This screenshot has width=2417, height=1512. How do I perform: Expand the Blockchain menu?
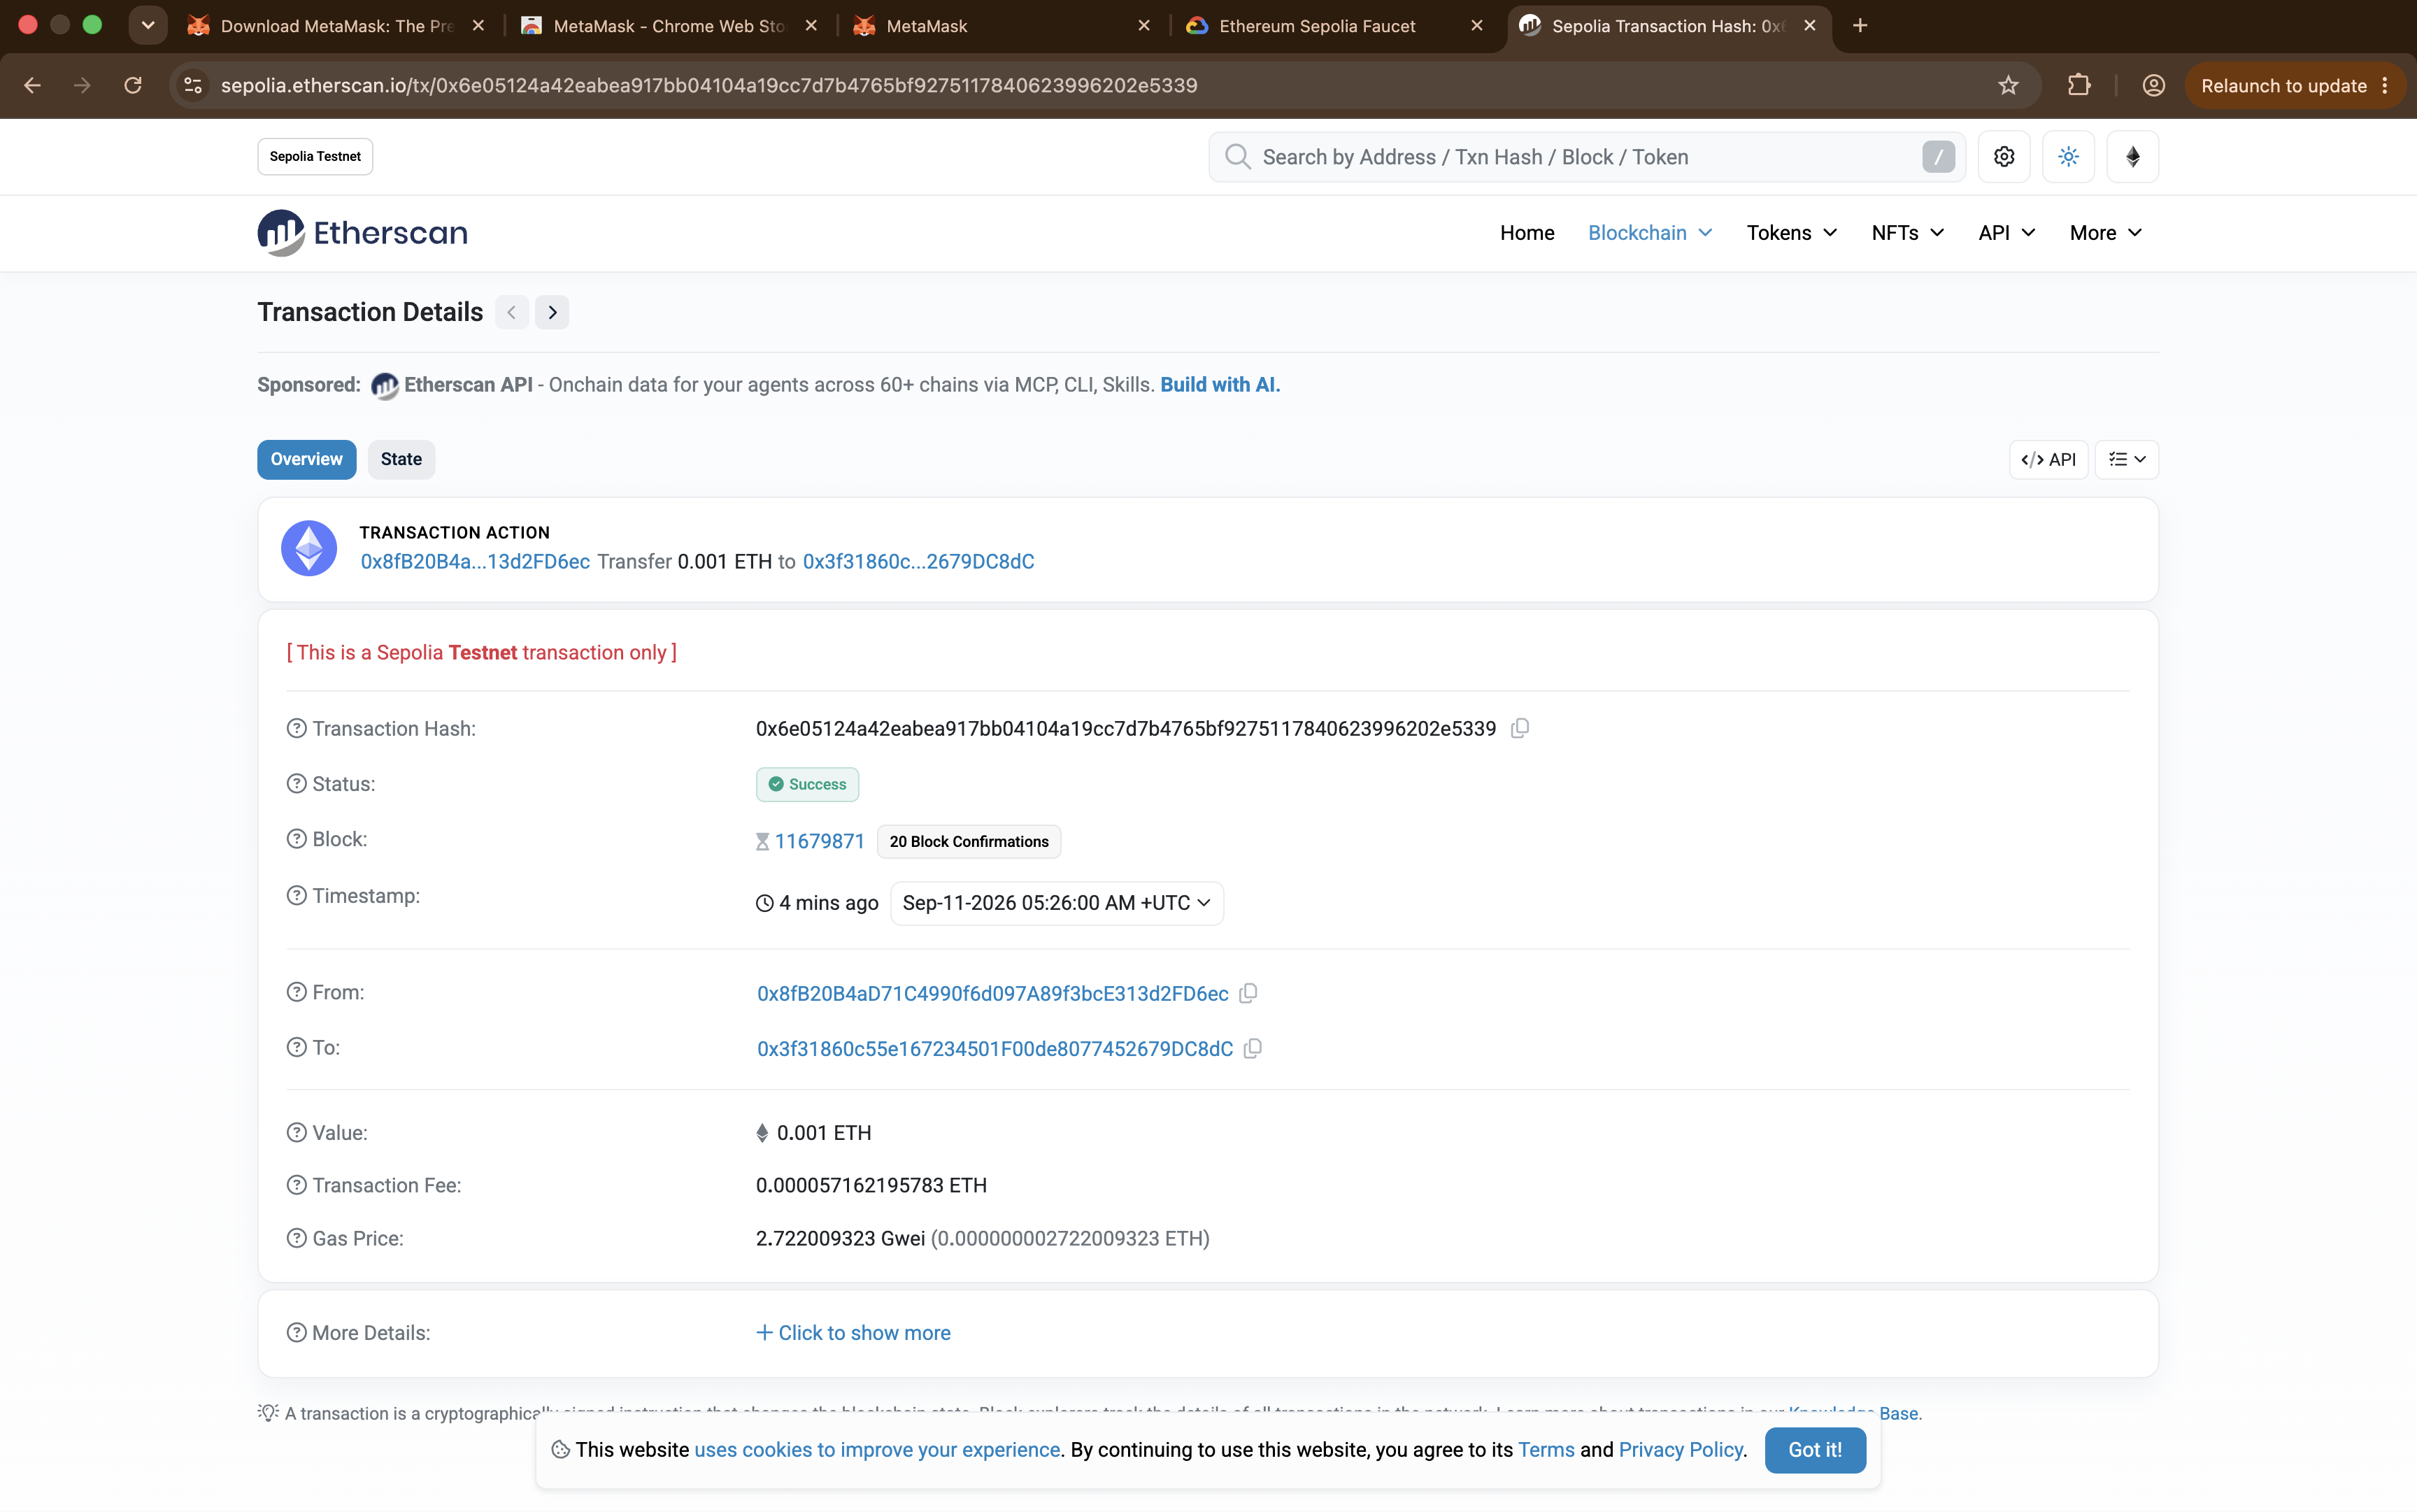[x=1650, y=233]
